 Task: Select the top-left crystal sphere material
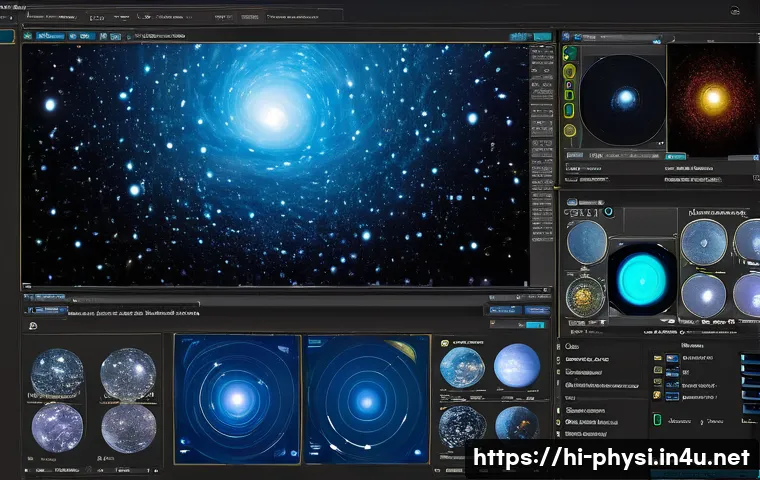58,372
